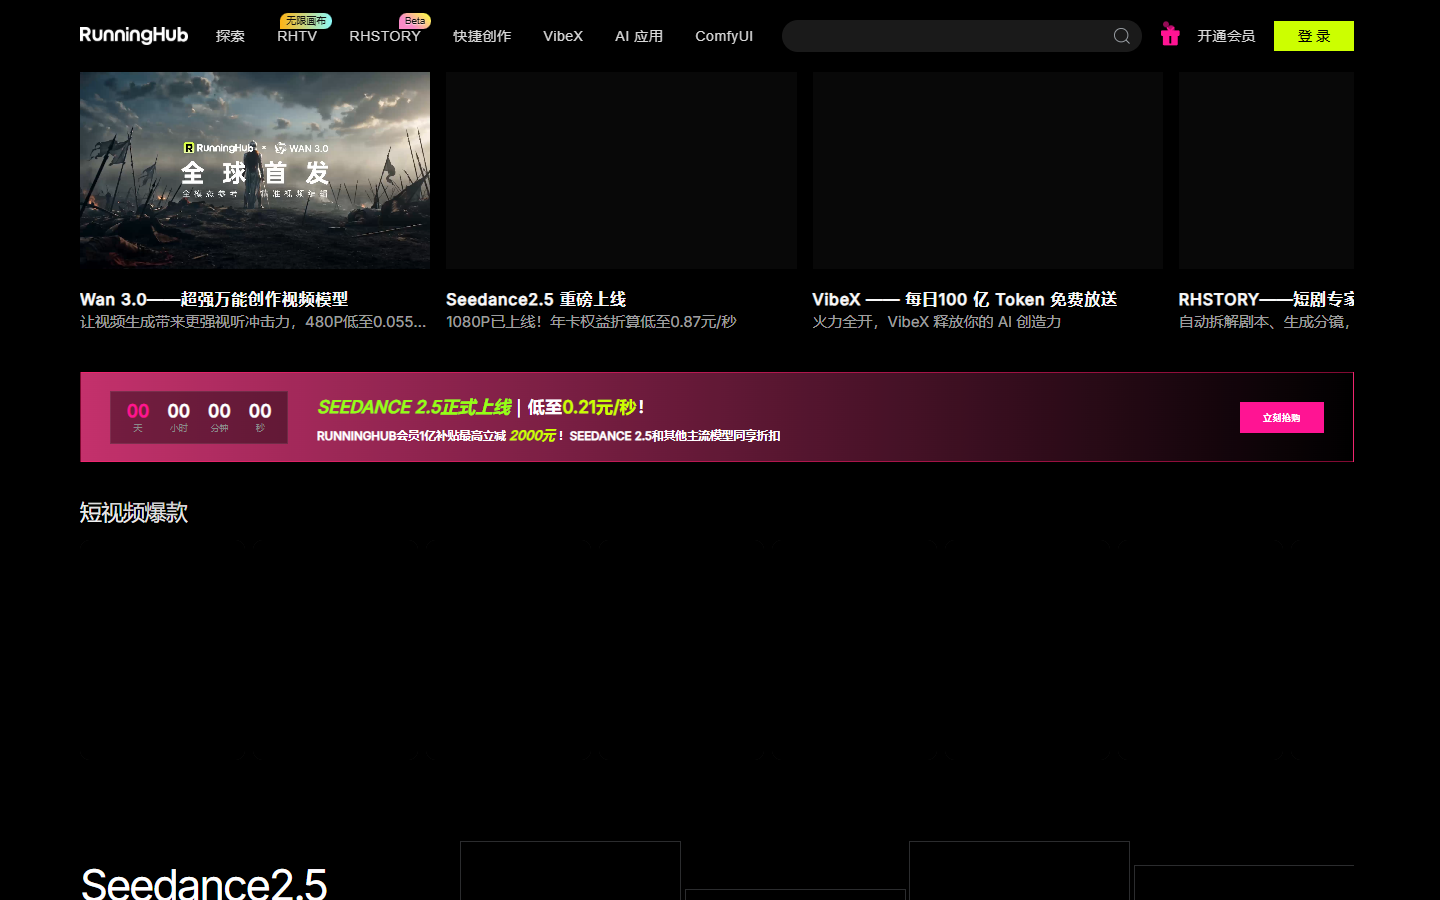
Task: Open the AI 应用 menu
Action: click(639, 36)
